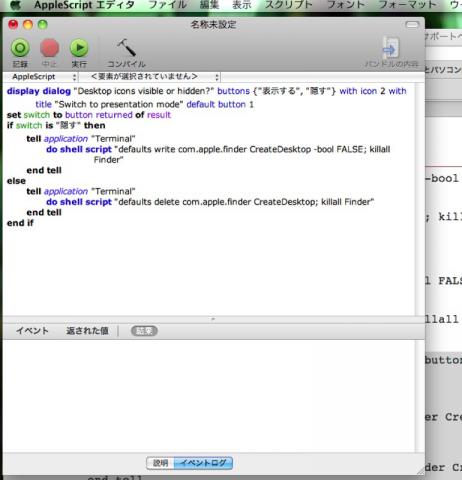Click the 'default button 1' code text

click(x=220, y=104)
